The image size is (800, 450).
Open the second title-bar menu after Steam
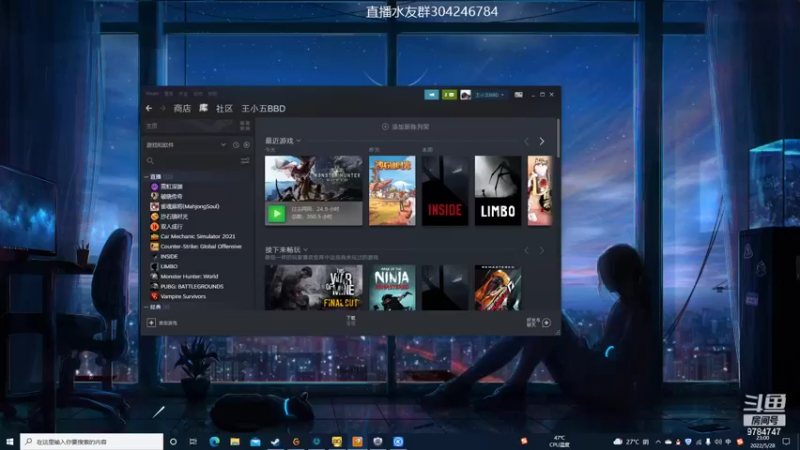[168, 94]
